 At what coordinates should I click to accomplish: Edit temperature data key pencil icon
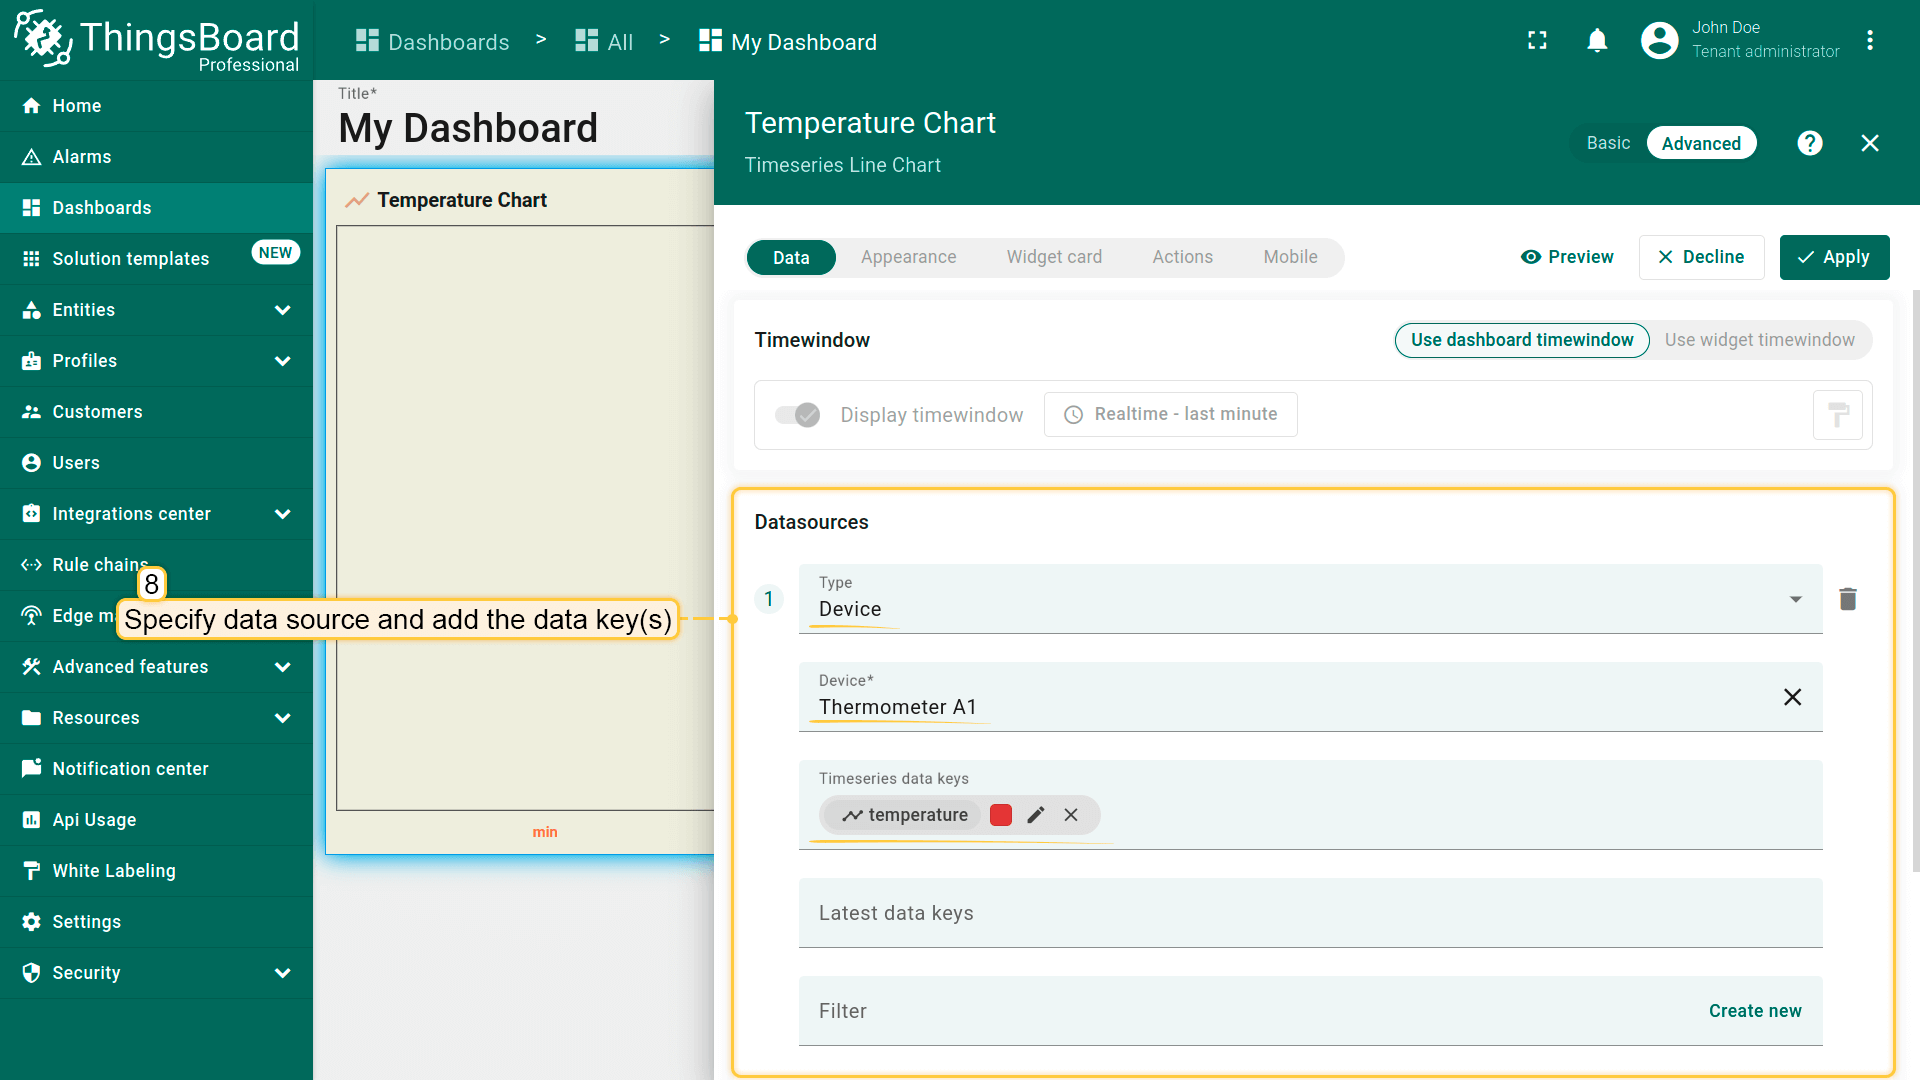coord(1036,815)
